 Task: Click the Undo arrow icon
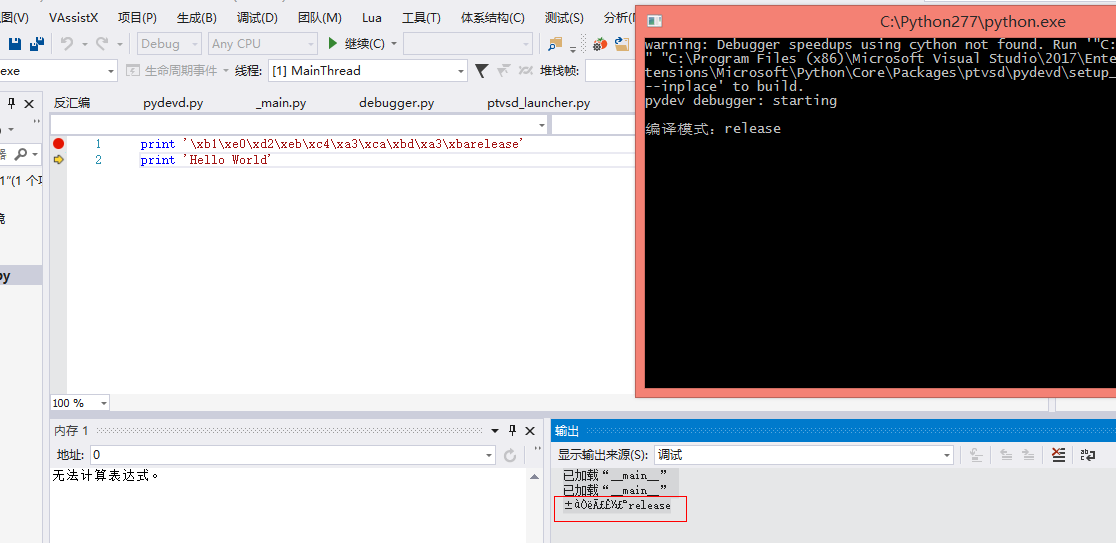[x=67, y=44]
